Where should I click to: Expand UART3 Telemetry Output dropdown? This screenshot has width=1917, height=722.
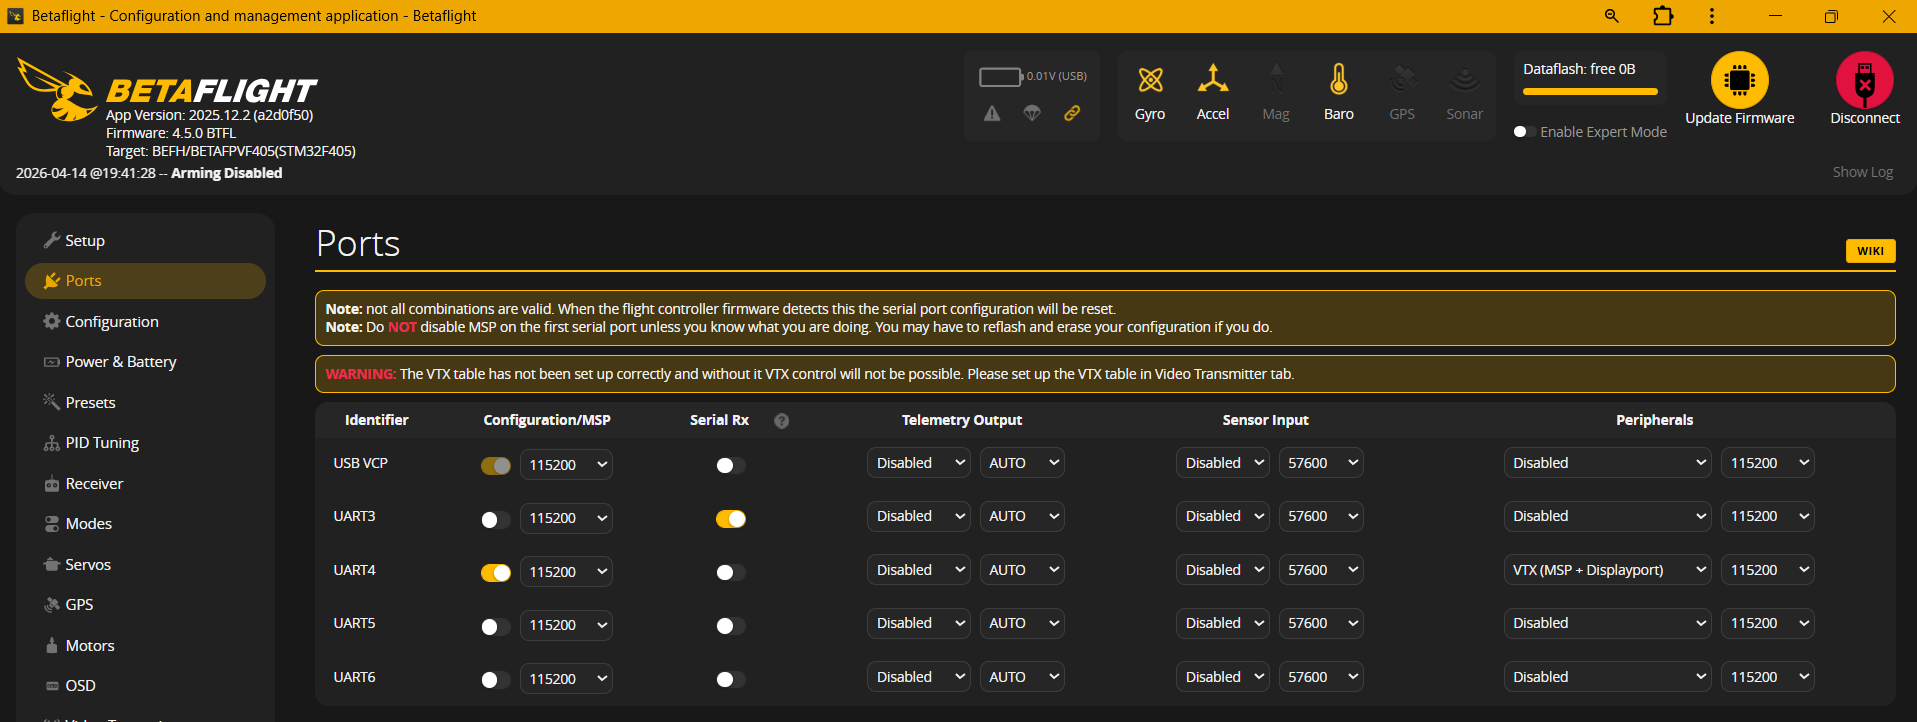(x=917, y=516)
